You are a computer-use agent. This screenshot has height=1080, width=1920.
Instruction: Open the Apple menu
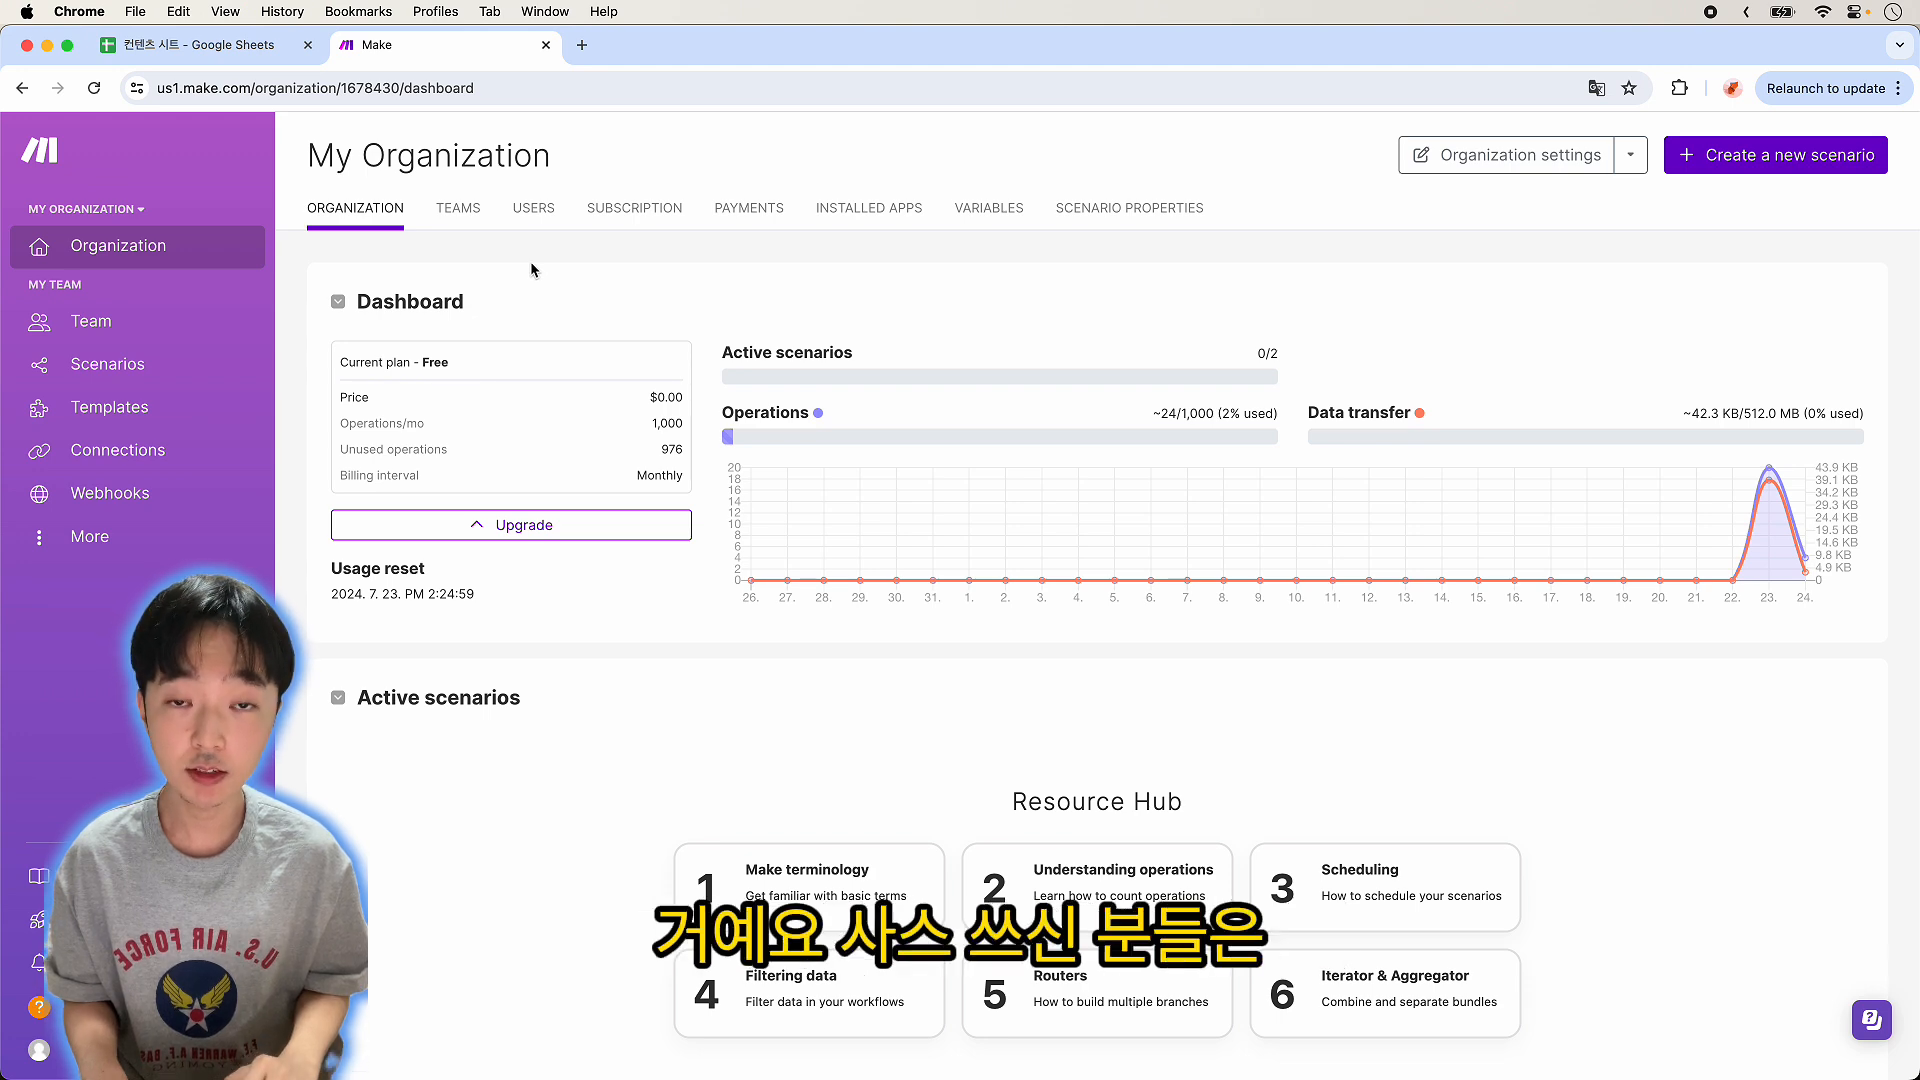click(27, 11)
